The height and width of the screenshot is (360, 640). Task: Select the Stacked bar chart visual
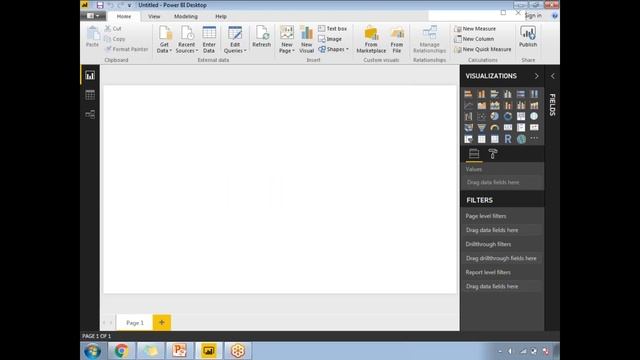click(468, 94)
